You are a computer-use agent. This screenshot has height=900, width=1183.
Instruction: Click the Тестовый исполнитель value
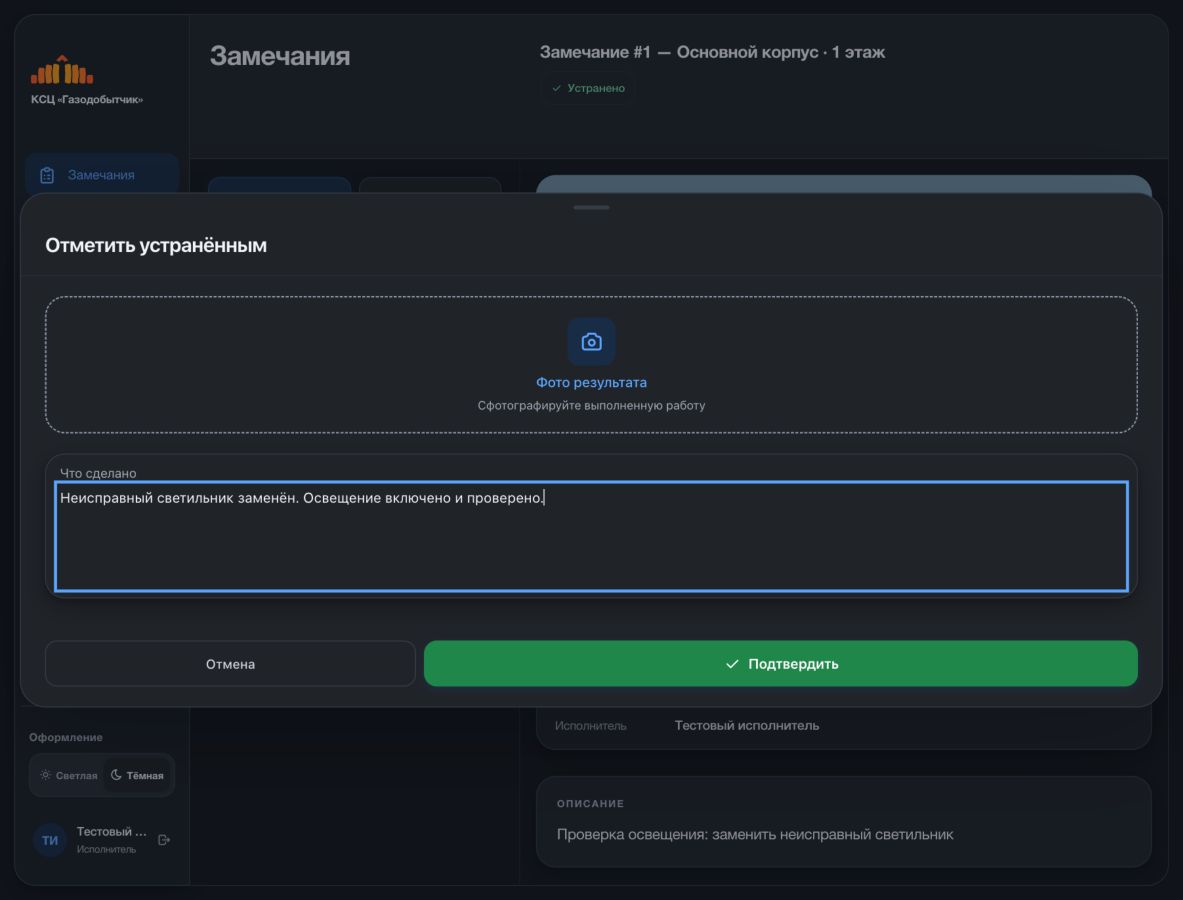(x=746, y=725)
